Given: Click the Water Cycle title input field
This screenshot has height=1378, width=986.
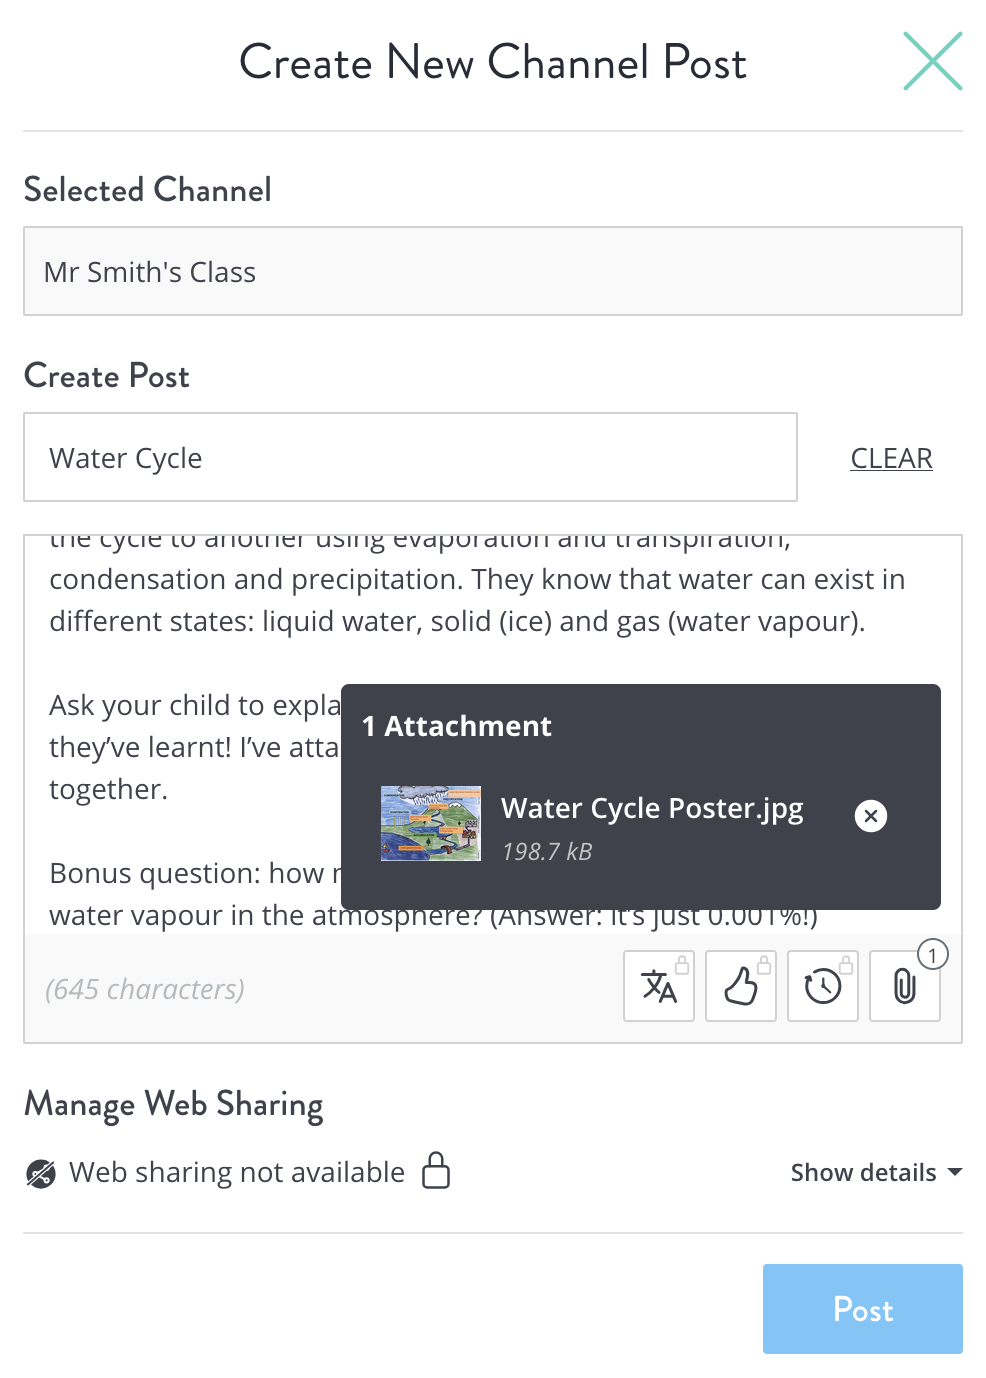Looking at the screenshot, I should click(411, 457).
